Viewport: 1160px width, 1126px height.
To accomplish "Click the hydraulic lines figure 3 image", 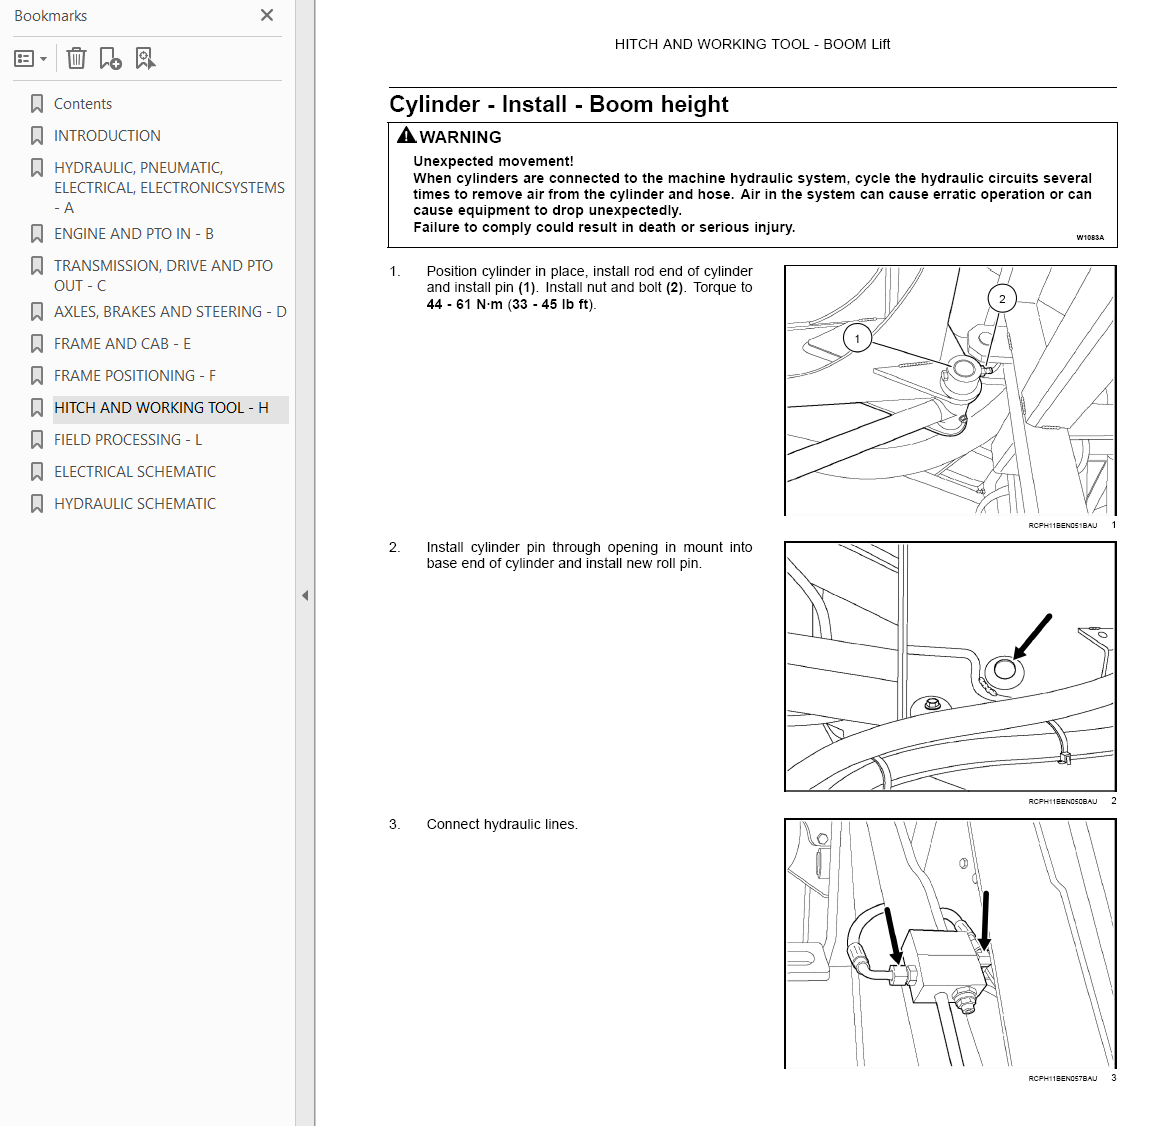I will (x=950, y=943).
